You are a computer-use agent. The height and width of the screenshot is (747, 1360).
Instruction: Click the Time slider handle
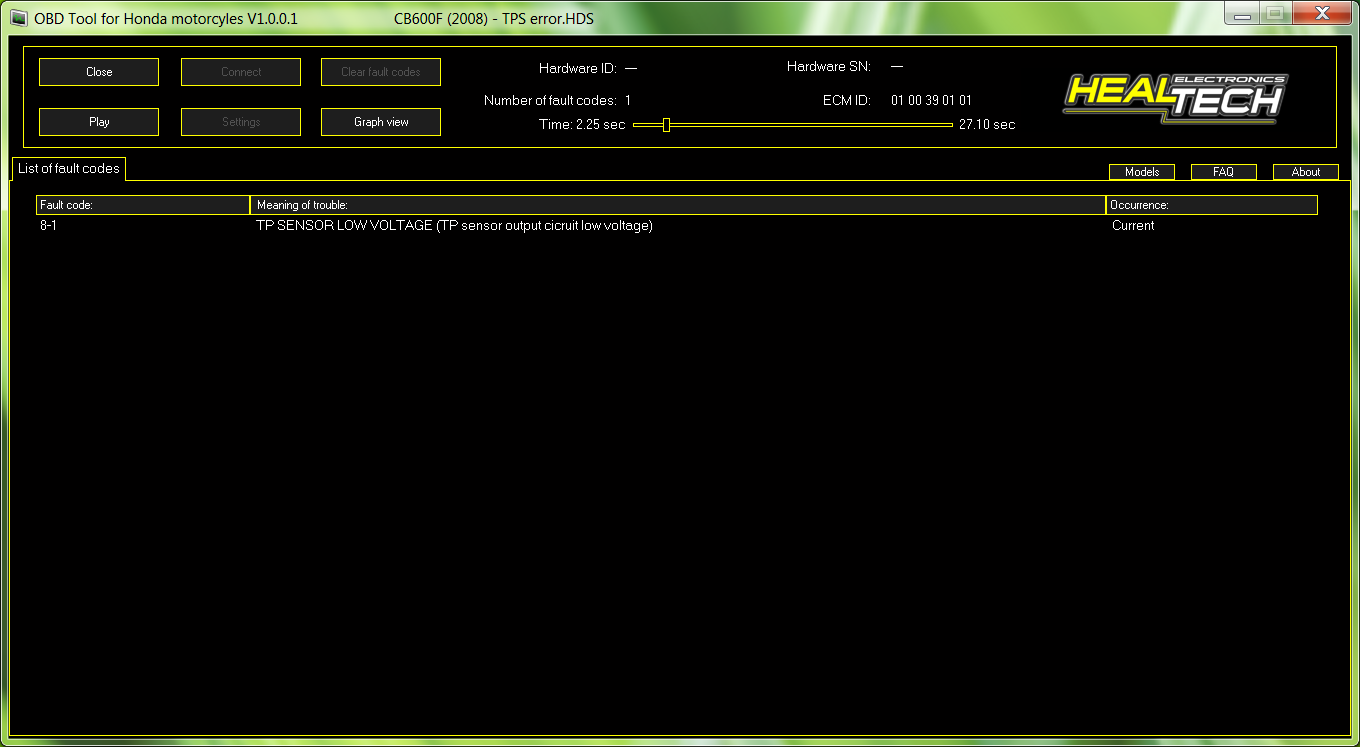(666, 125)
